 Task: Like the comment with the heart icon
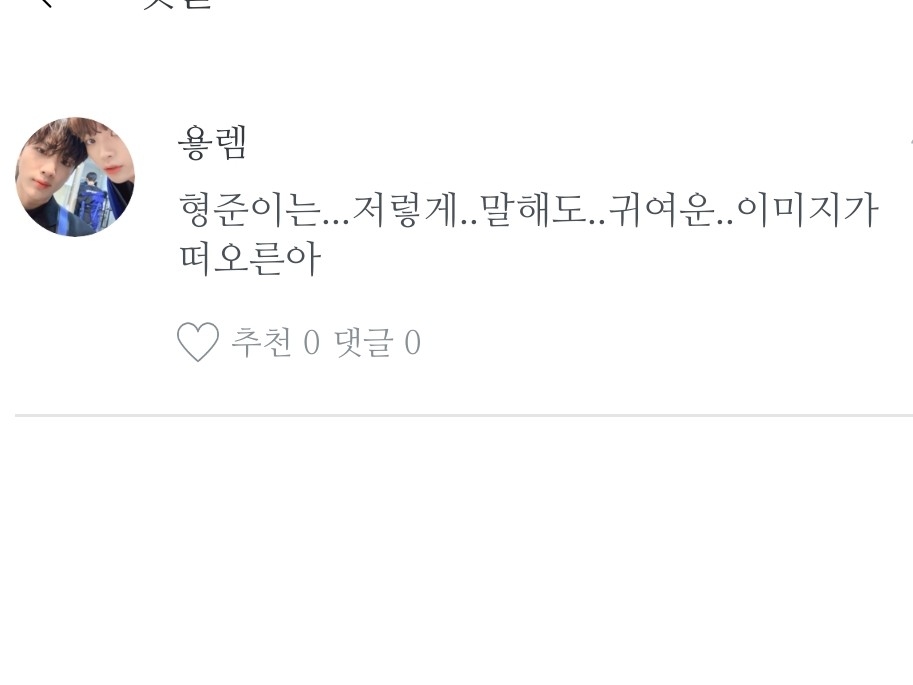pyautogui.click(x=198, y=341)
